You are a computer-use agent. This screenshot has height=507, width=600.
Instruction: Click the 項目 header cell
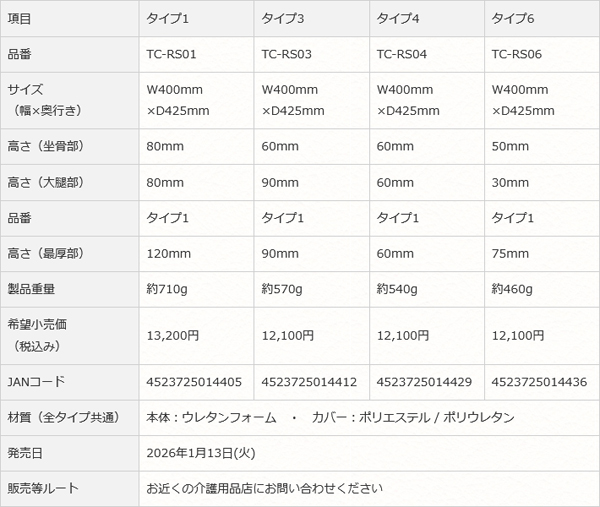coord(19,18)
